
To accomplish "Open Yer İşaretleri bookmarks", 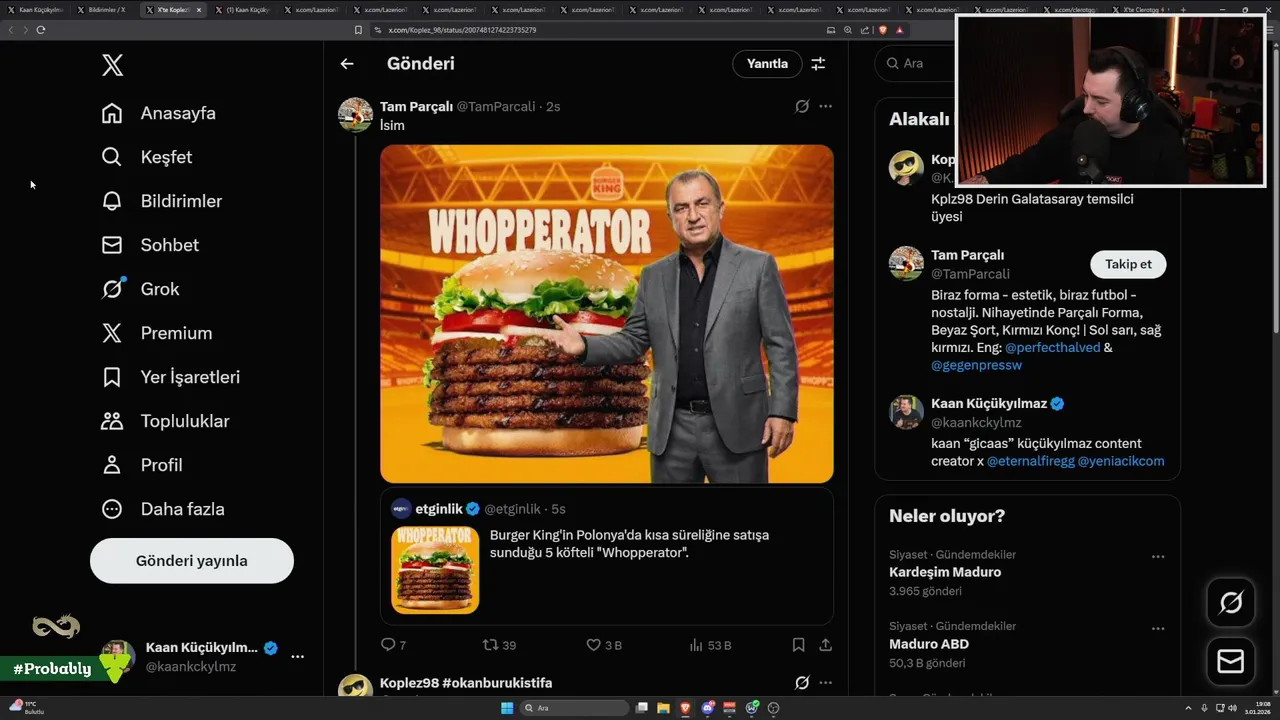I will click(171, 377).
